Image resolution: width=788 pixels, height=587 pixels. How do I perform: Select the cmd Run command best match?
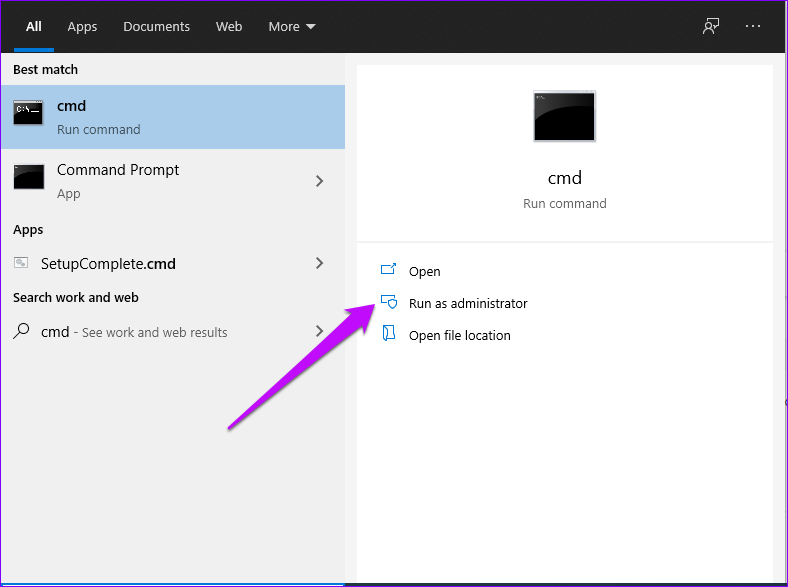[173, 117]
